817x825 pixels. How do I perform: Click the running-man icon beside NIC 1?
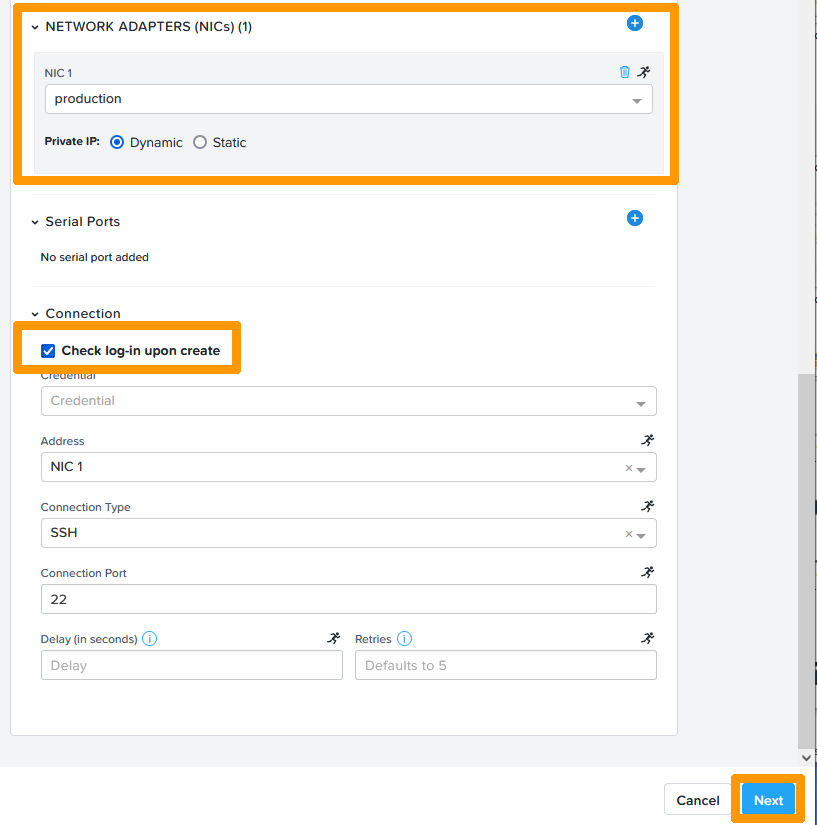click(644, 72)
